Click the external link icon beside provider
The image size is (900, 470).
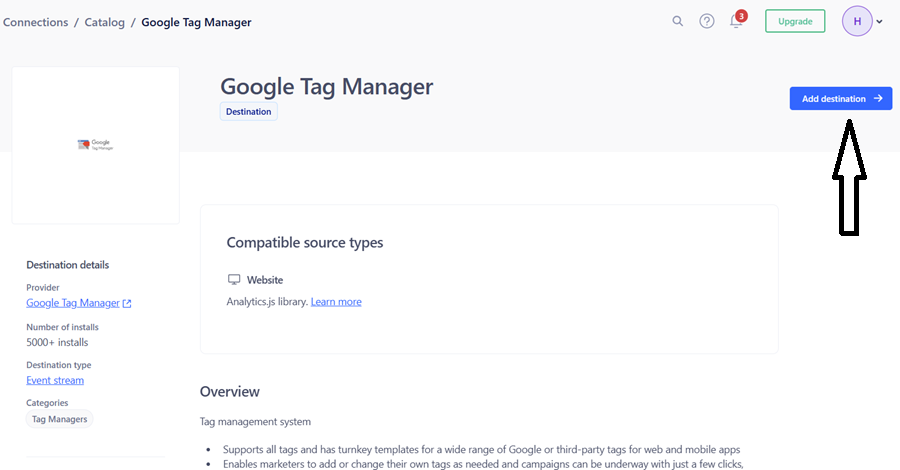(127, 304)
